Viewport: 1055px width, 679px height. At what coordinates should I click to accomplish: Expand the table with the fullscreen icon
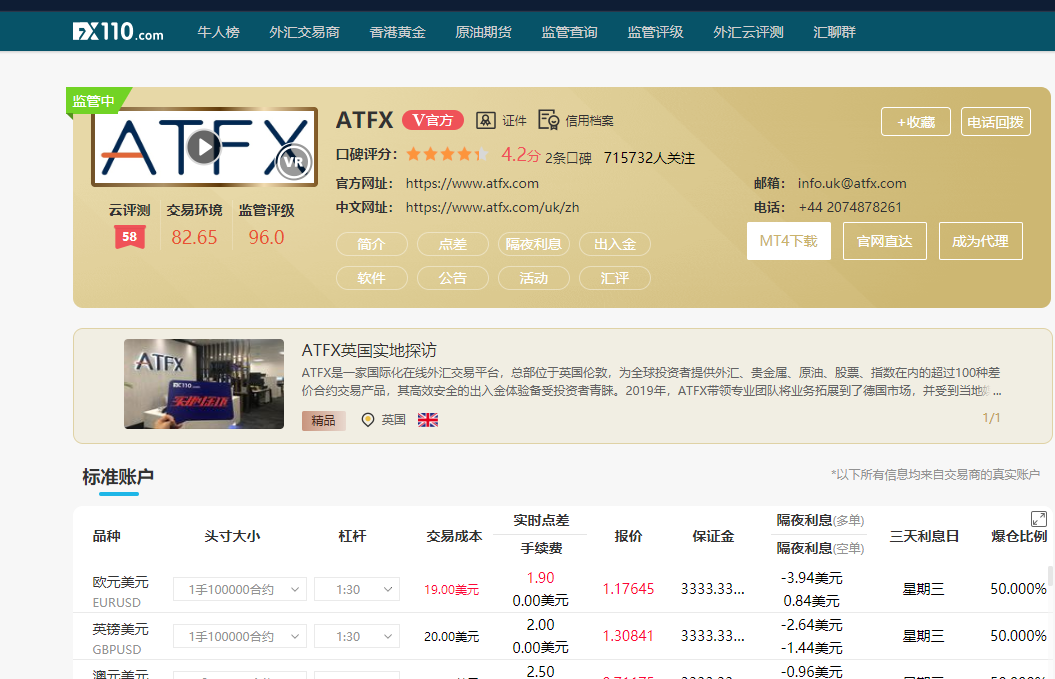pyautogui.click(x=1038, y=519)
